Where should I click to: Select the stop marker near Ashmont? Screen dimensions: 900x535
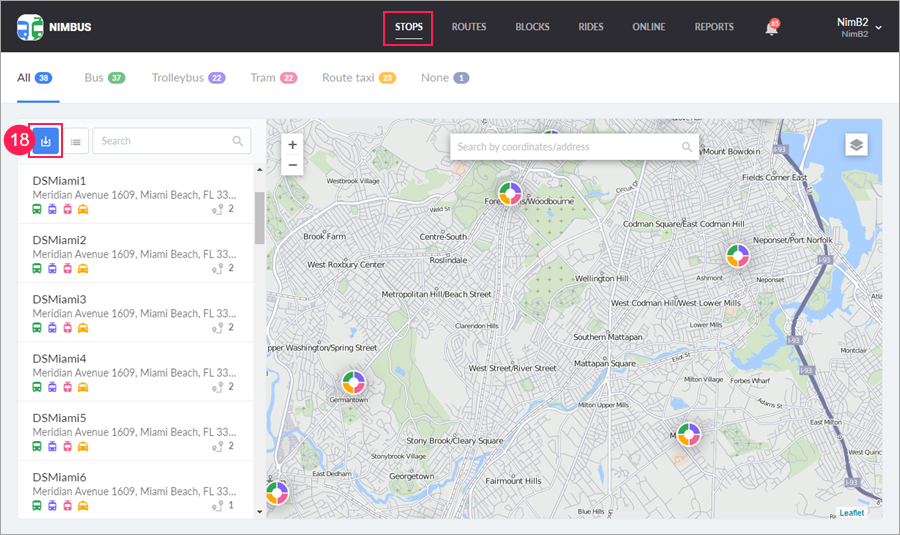[737, 255]
